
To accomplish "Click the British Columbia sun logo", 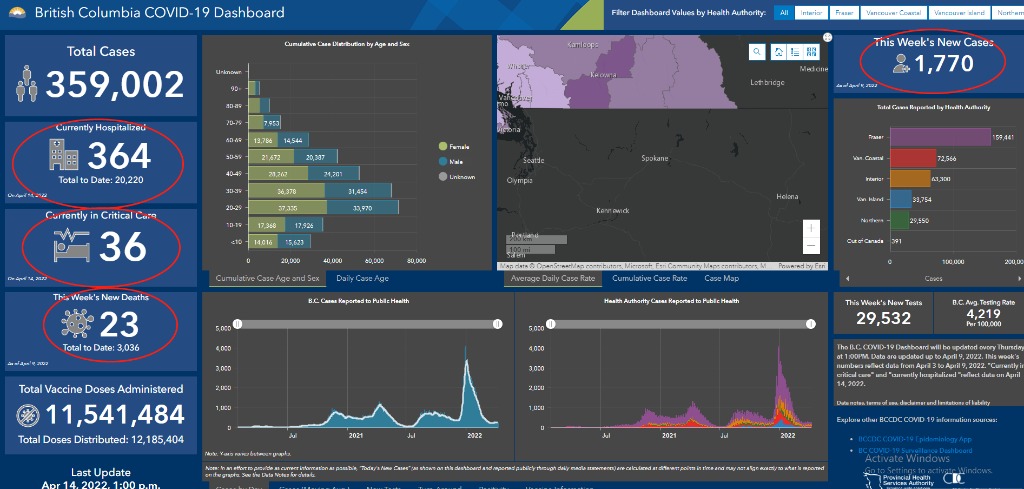I will tap(17, 12).
